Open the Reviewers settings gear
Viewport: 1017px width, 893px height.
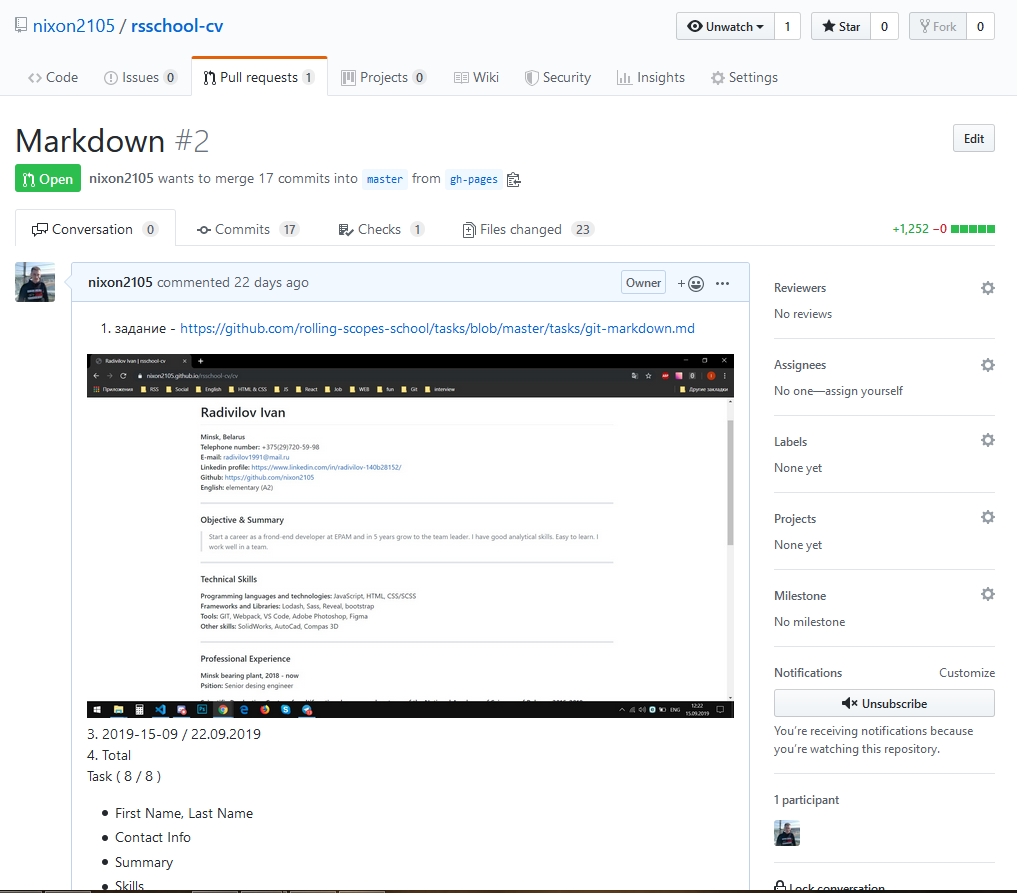(x=987, y=287)
